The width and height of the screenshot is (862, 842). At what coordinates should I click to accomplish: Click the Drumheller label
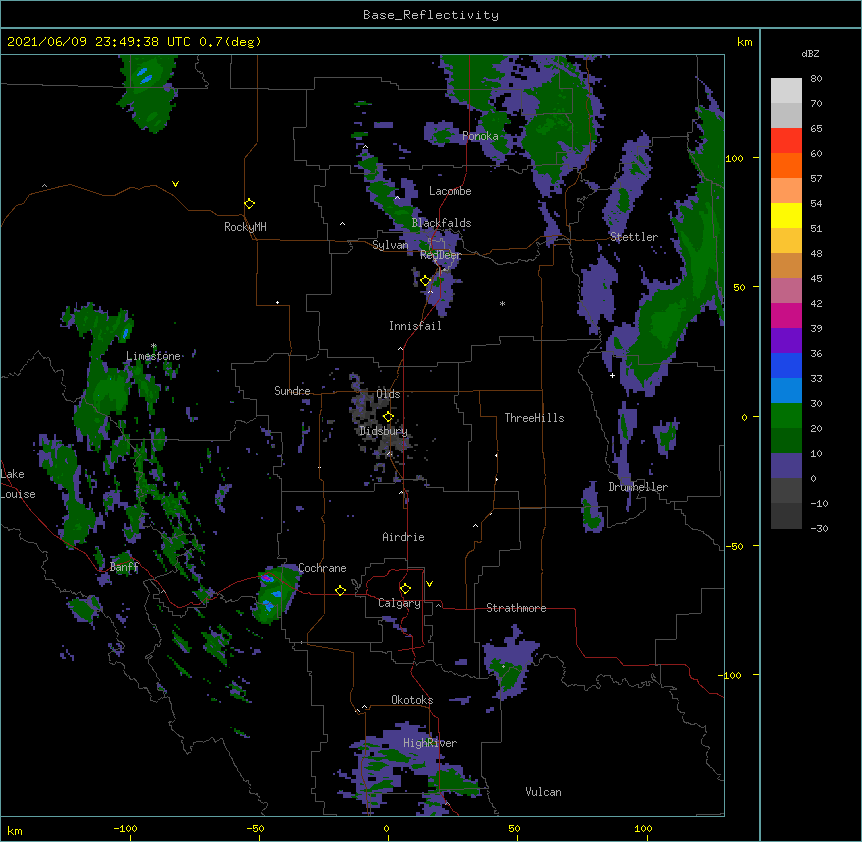(638, 487)
